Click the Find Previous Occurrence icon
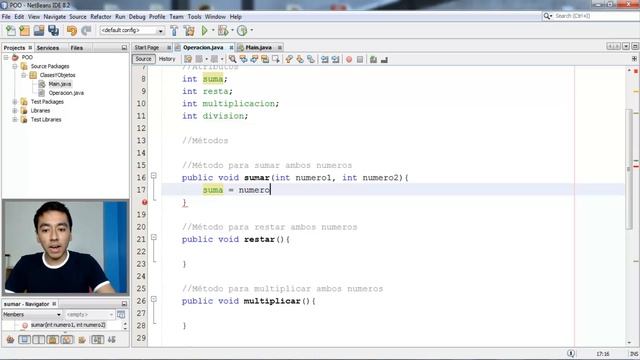This screenshot has width=640, height=360. (243, 60)
